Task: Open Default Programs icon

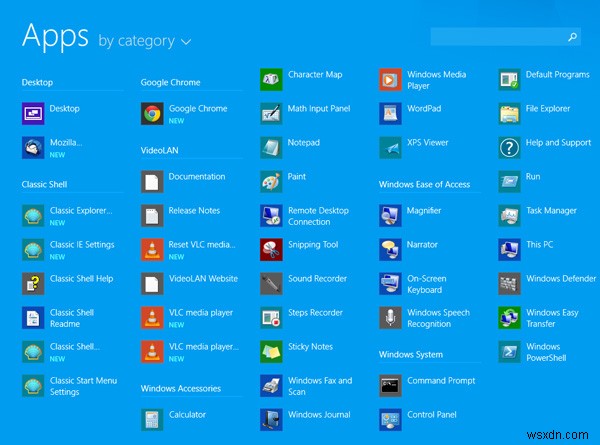Action: pyautogui.click(x=509, y=80)
